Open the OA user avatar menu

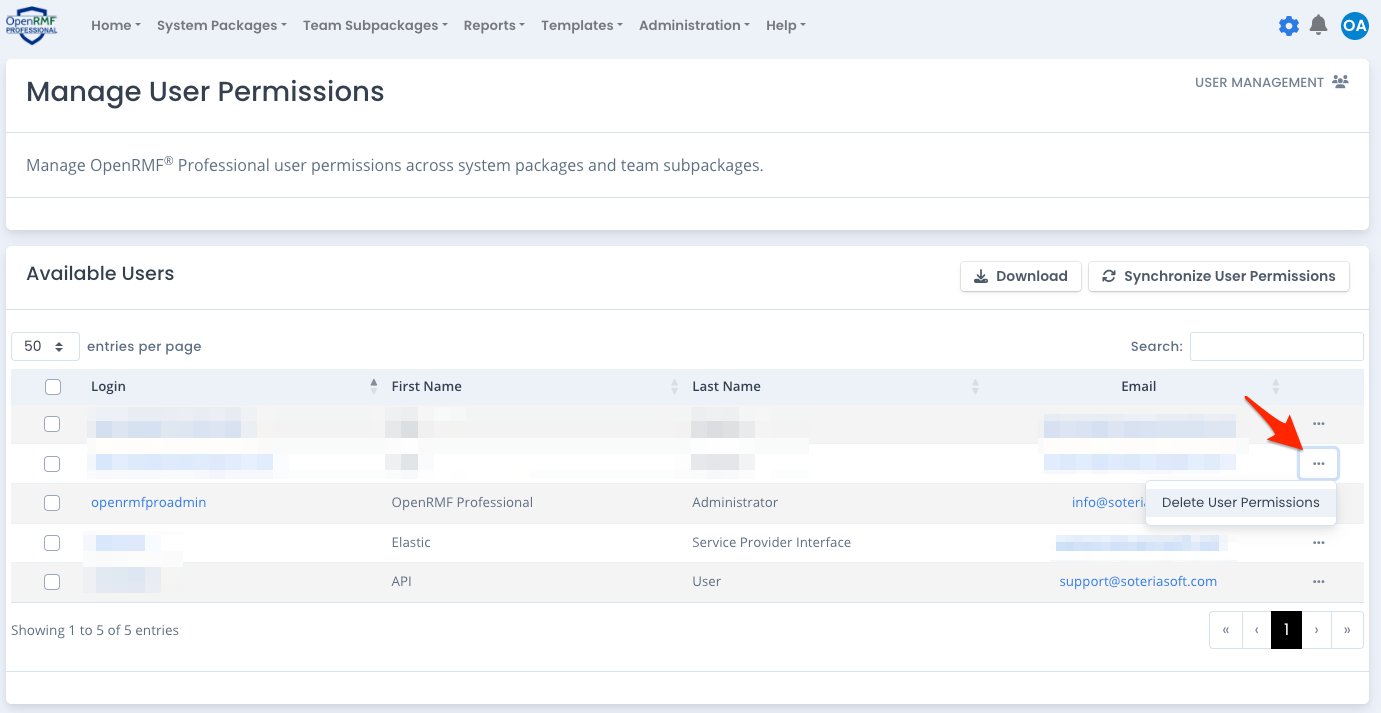point(1354,26)
